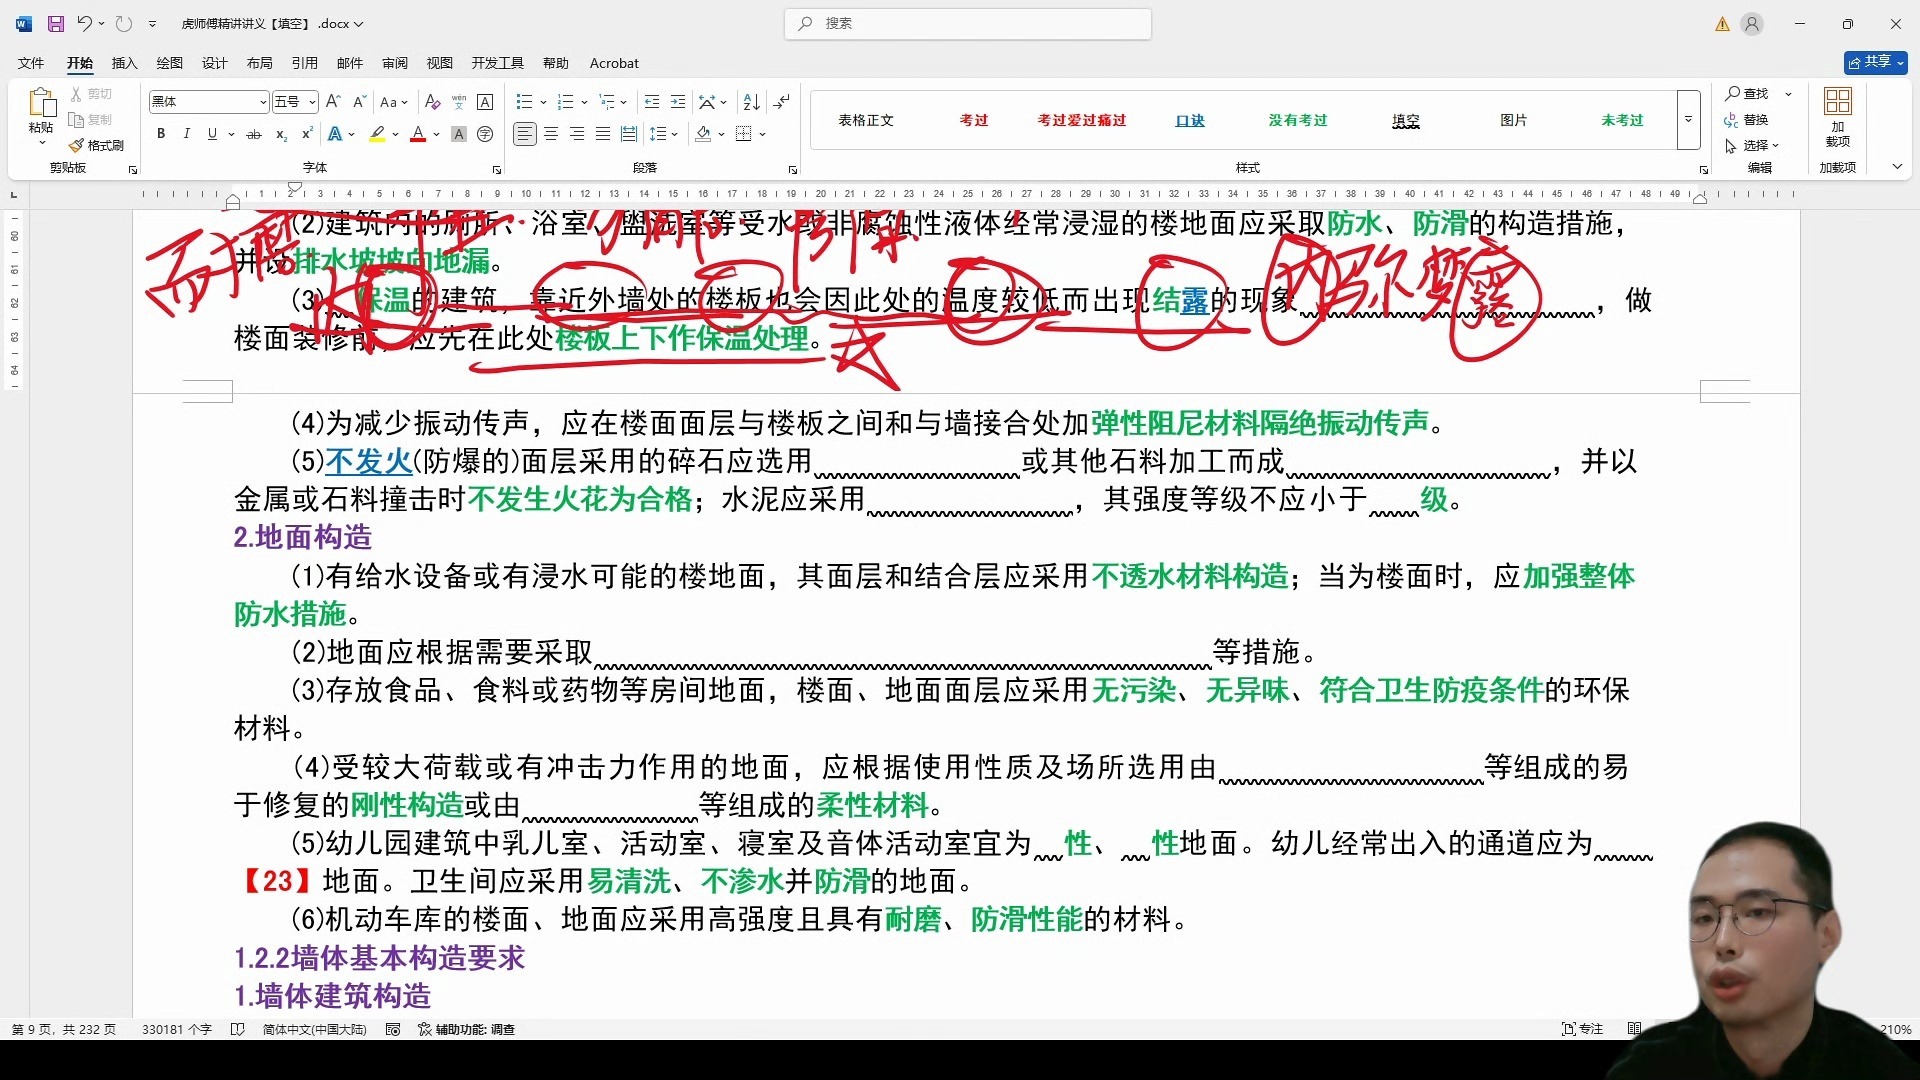Clear all formatting with the eraser icon
1920x1080 pixels.
click(432, 102)
